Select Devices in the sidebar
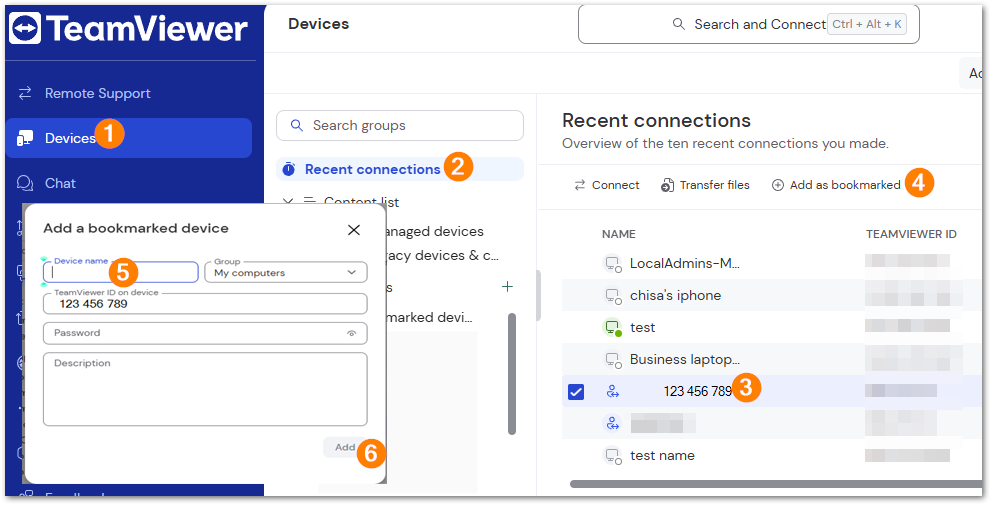The height and width of the screenshot is (505, 991). click(129, 138)
